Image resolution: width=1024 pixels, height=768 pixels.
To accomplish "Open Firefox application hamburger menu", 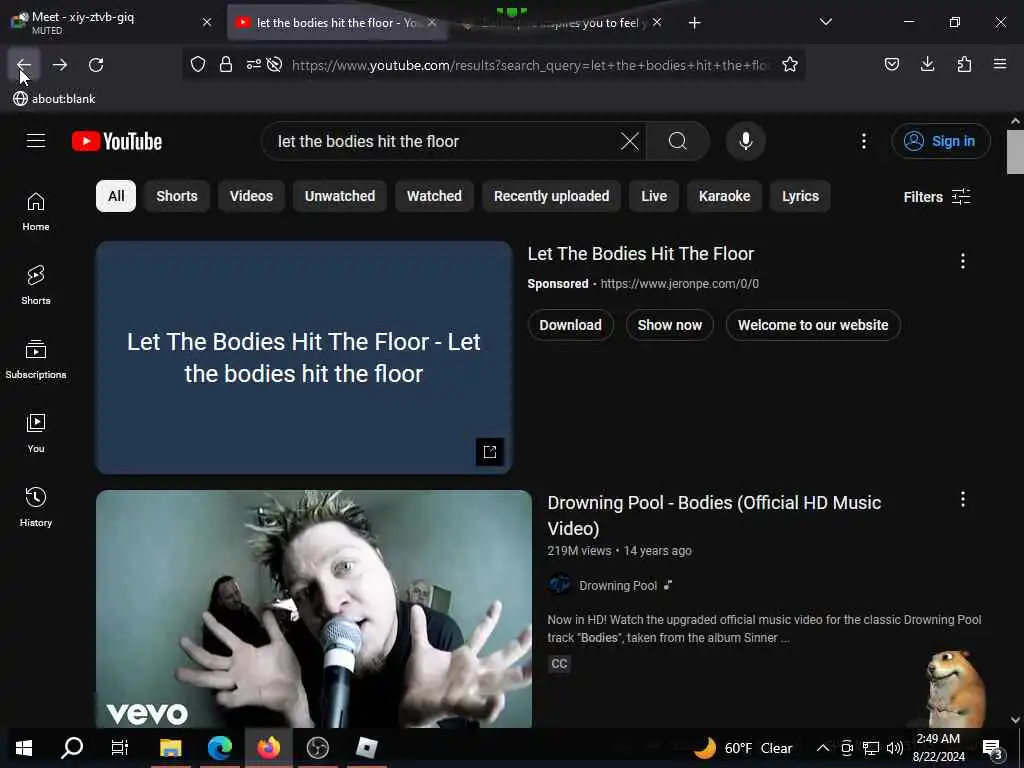I will point(1000,64).
